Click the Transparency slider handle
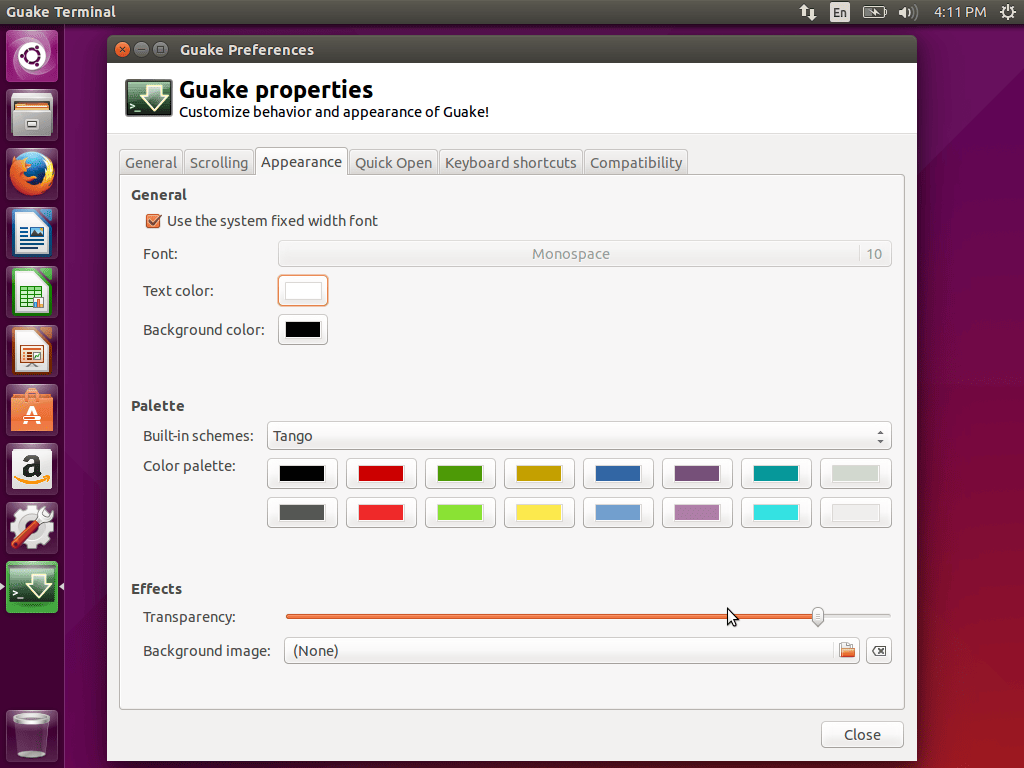Image resolution: width=1024 pixels, height=768 pixels. [818, 617]
